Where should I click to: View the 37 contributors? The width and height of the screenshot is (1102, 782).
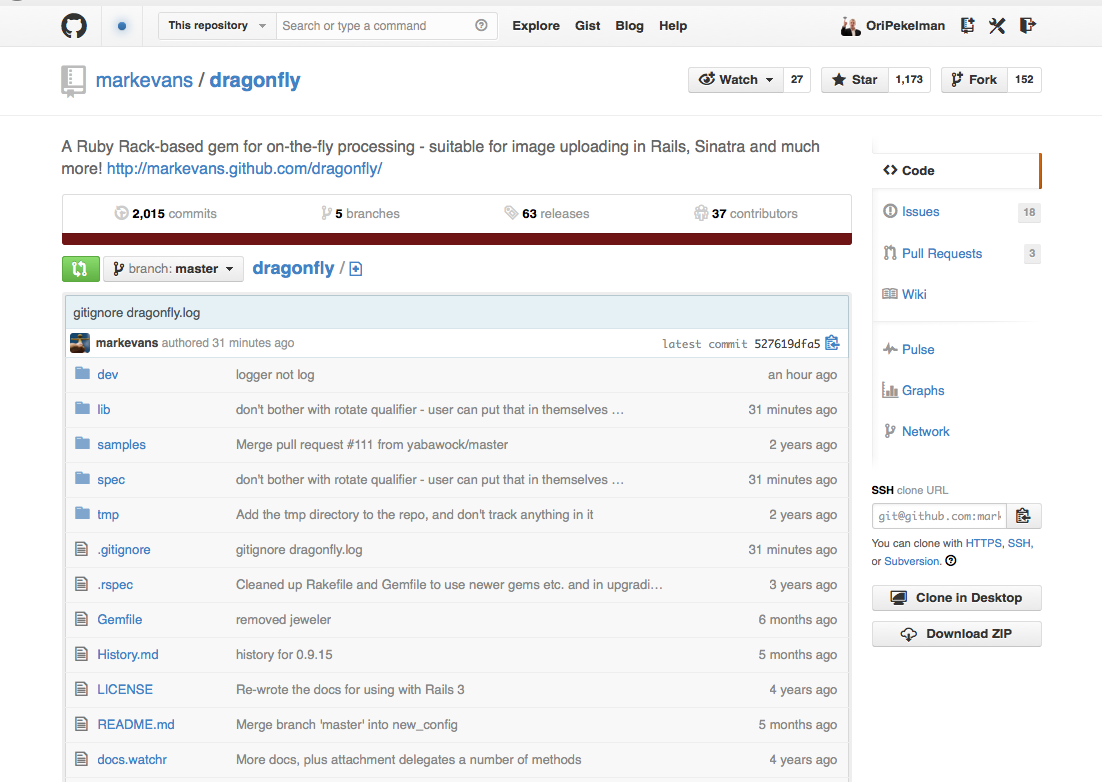pos(746,214)
